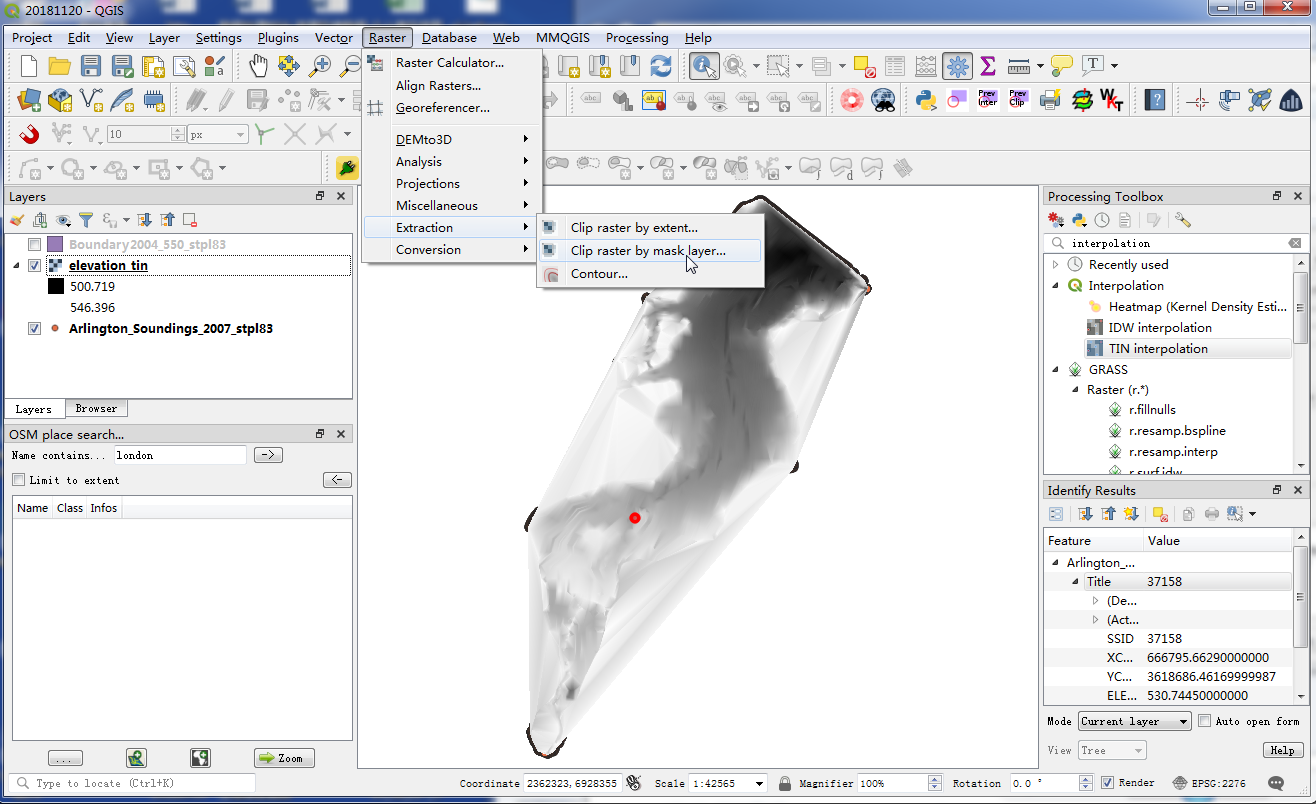Toggle visibility of Boundary2004_550_stpl83 layer
This screenshot has width=1316, height=804.
point(35,244)
